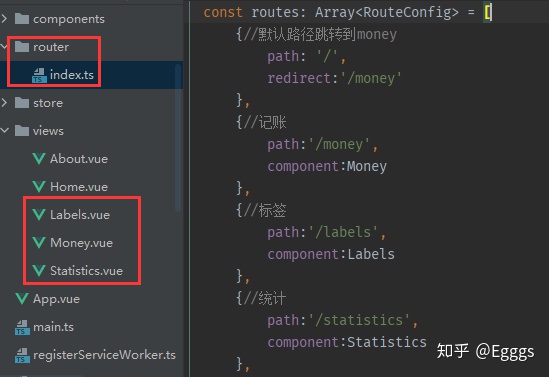The image size is (549, 377).
Task: Collapse the router folder chevron
Action: click(4, 47)
